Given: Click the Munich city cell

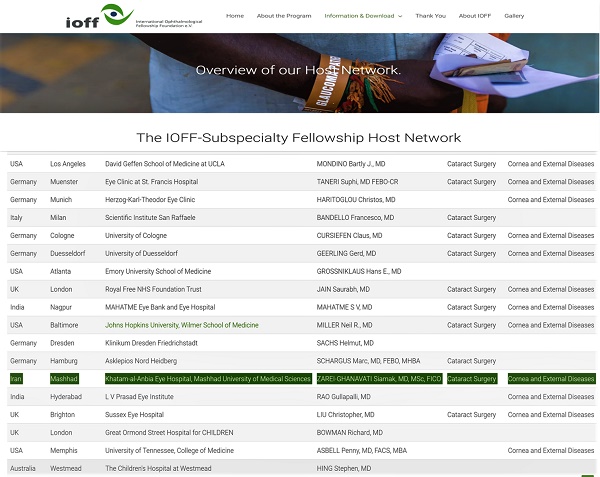Looking at the screenshot, I should [x=61, y=200].
